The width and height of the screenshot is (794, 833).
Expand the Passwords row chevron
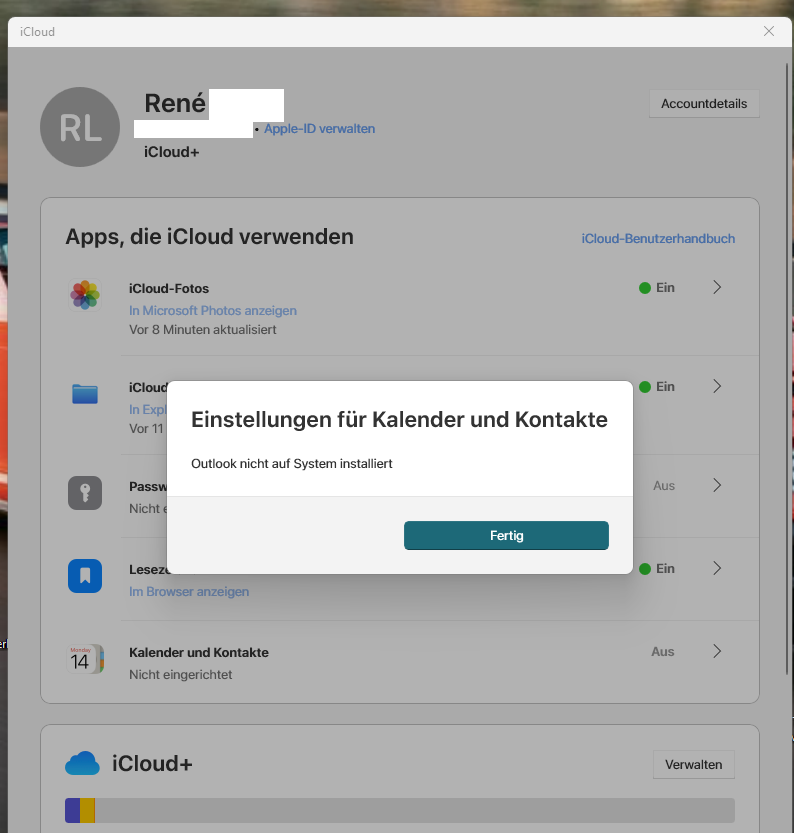[x=717, y=485]
